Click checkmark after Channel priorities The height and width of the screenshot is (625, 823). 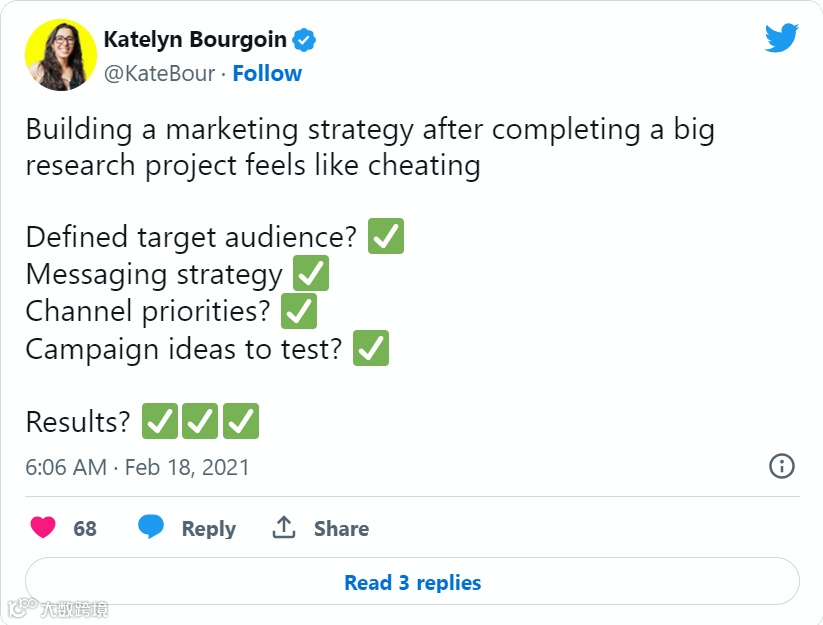click(x=299, y=311)
